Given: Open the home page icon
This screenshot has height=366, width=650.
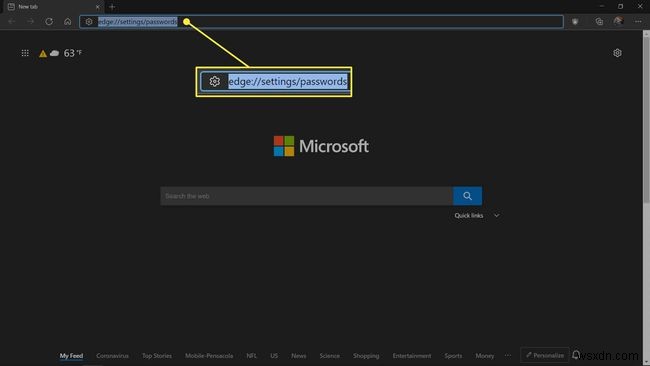Looking at the screenshot, I should click(x=68, y=21).
